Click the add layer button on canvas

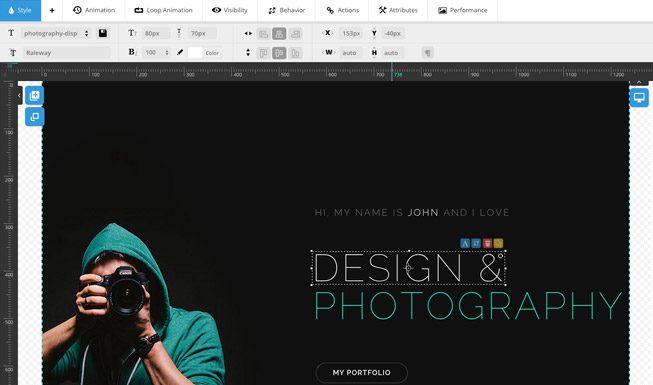[34, 95]
